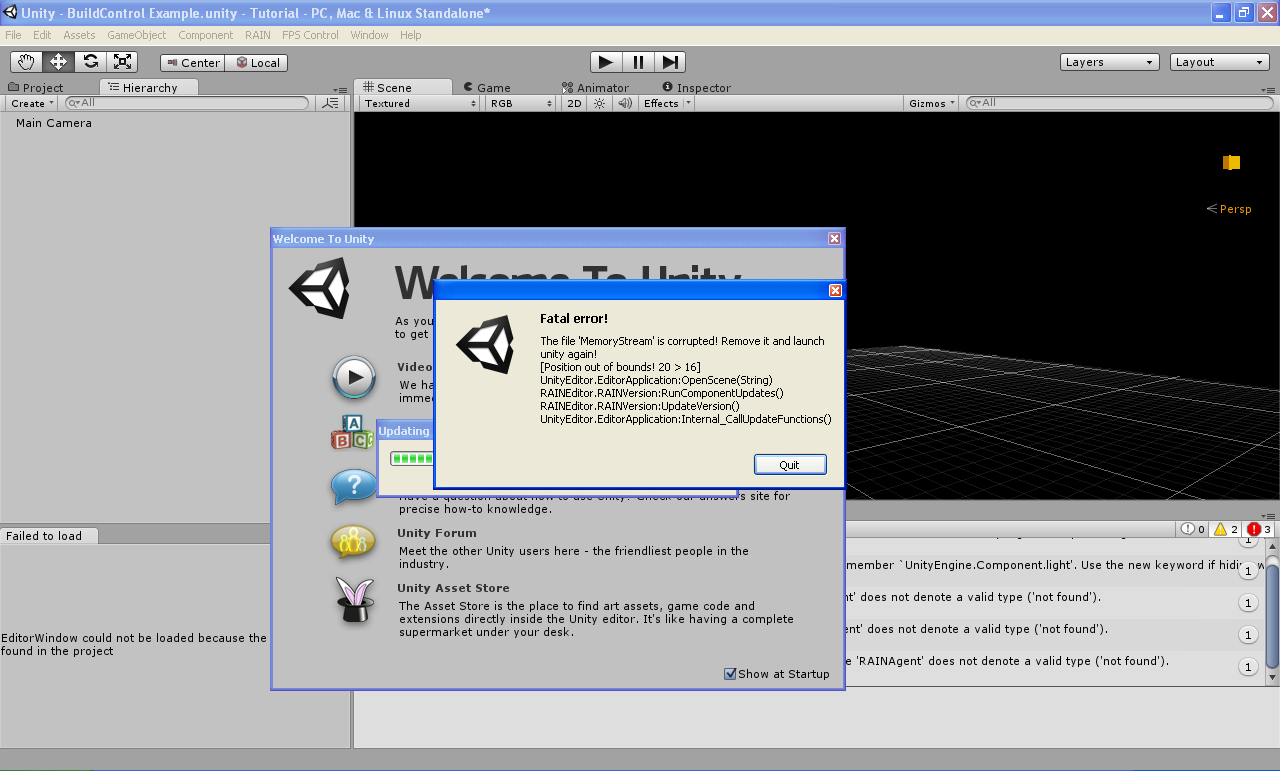This screenshot has width=1280, height=771.
Task: Close the Fatal error dialog
Action: (x=835, y=291)
